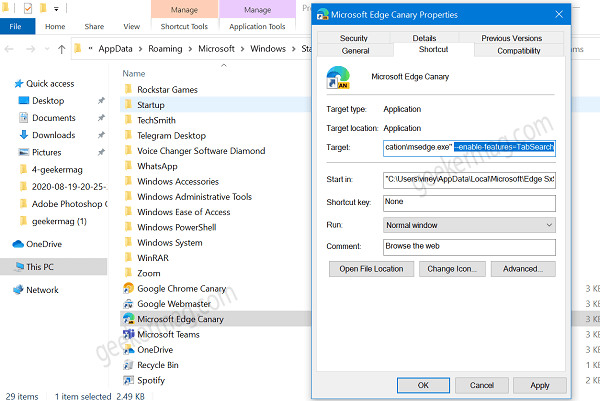Switch to the Previous Versions tab
The height and width of the screenshot is (401, 600).
click(x=511, y=38)
